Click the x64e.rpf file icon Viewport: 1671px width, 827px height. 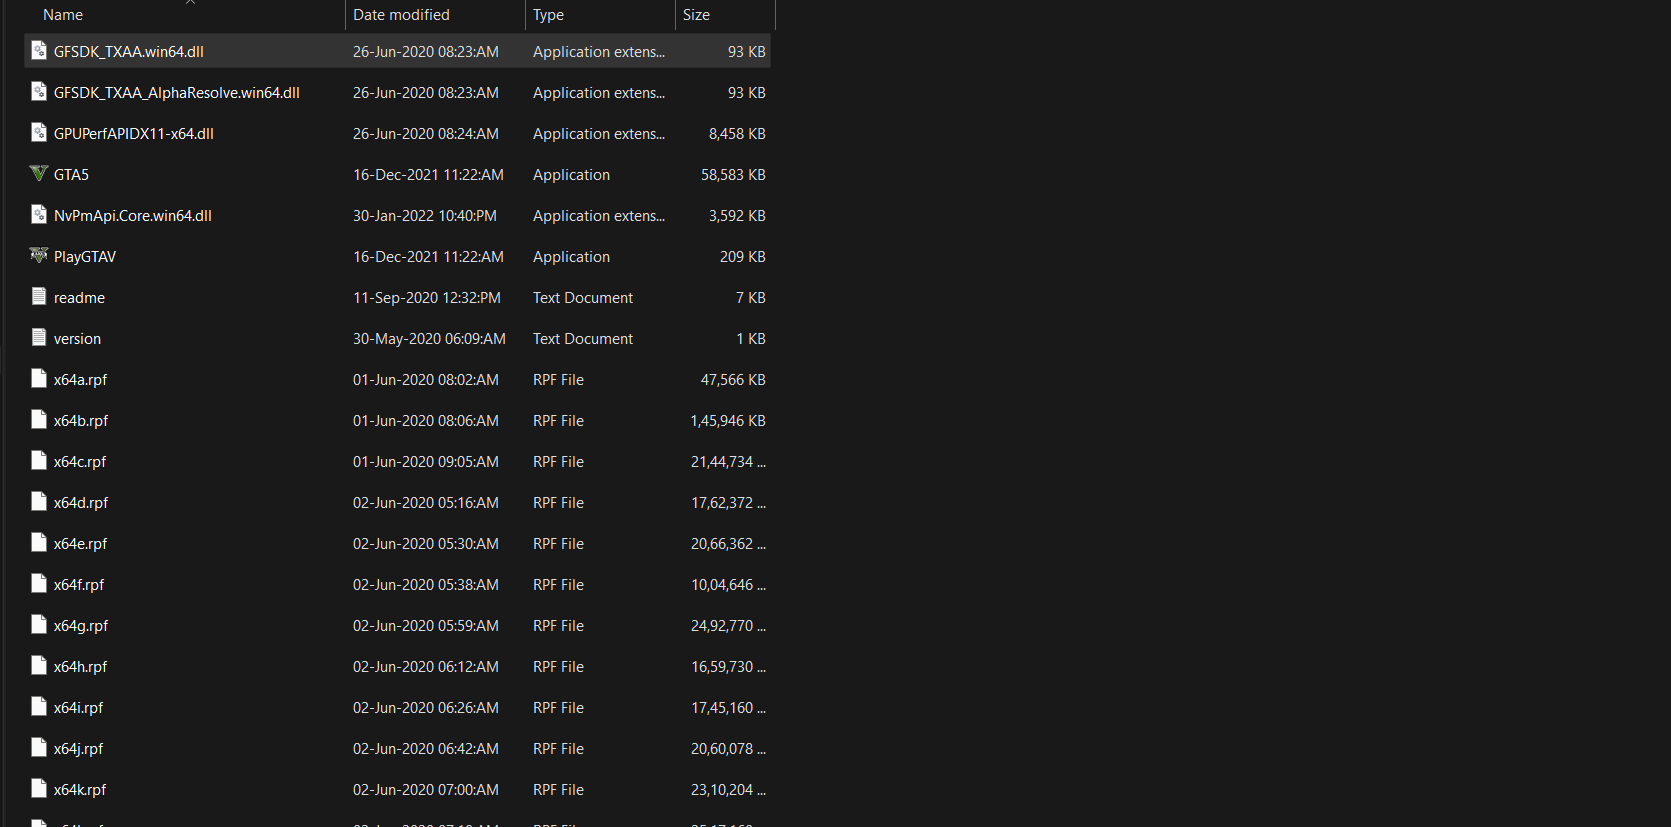coord(39,542)
